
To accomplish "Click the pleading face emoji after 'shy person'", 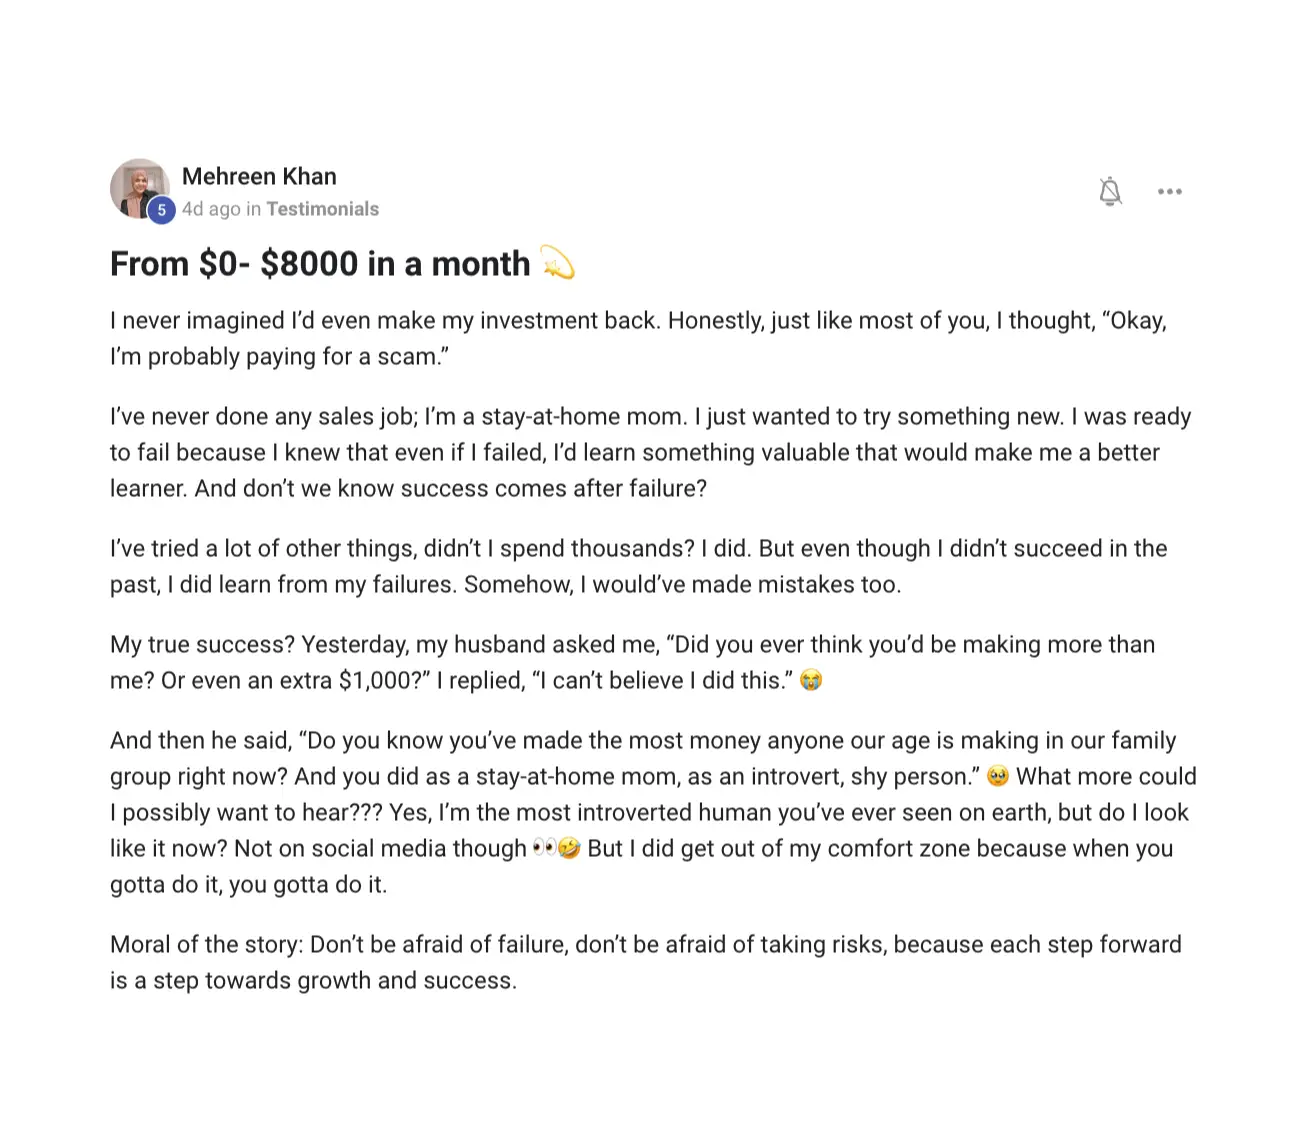I will tap(997, 777).
